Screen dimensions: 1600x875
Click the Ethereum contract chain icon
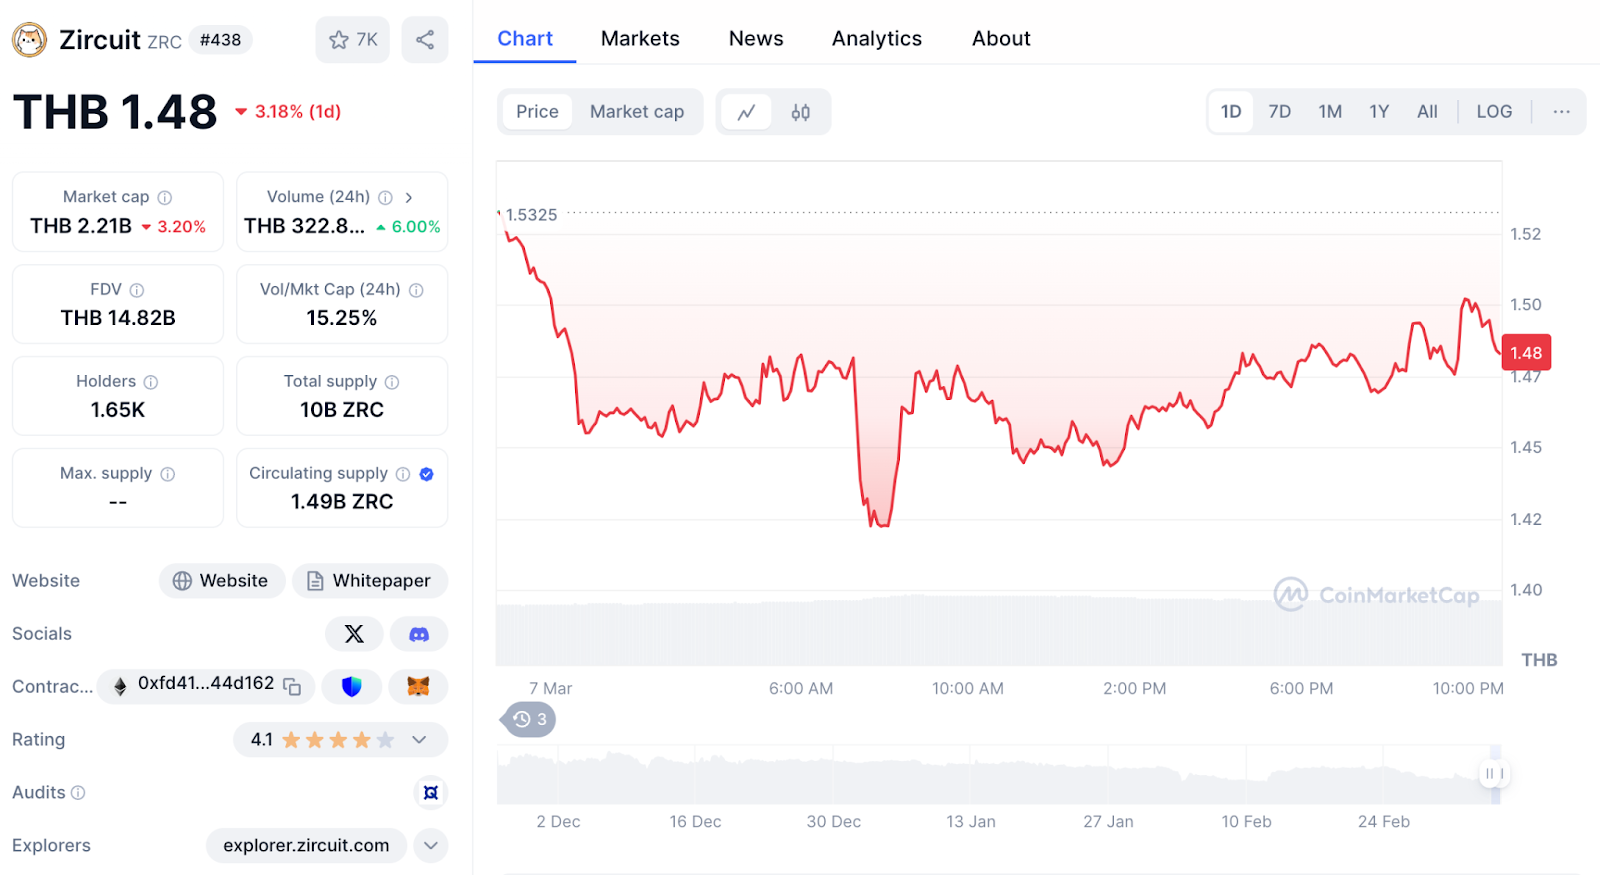(120, 686)
